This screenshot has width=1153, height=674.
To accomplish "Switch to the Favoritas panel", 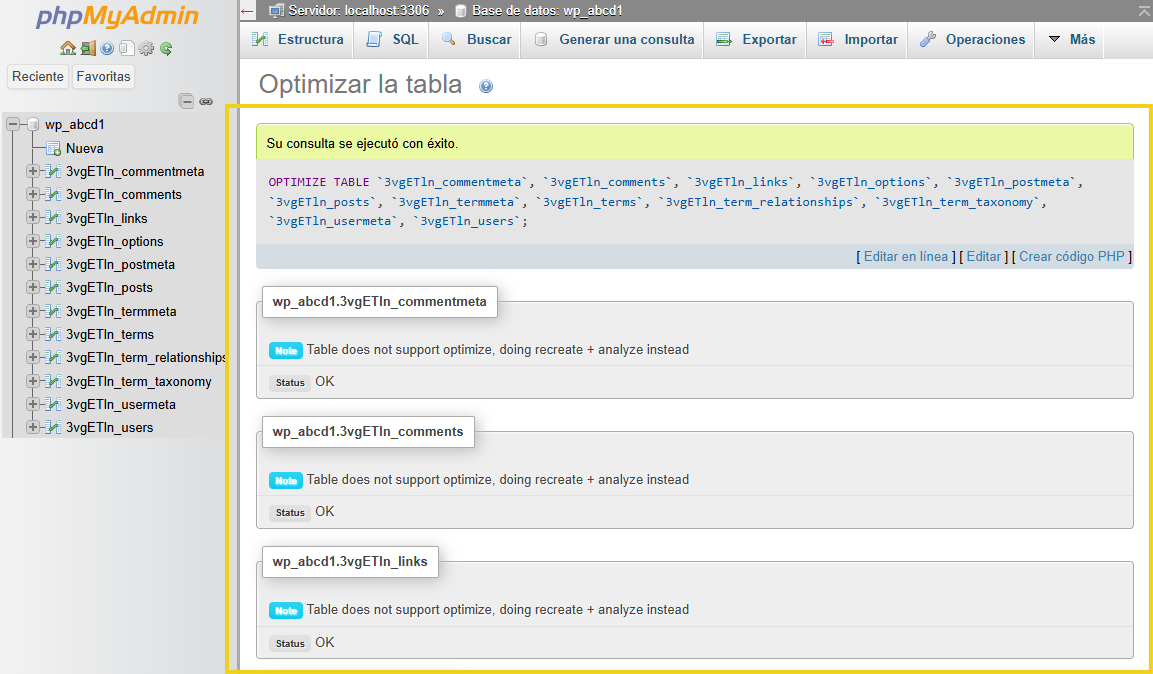I will 103,76.
